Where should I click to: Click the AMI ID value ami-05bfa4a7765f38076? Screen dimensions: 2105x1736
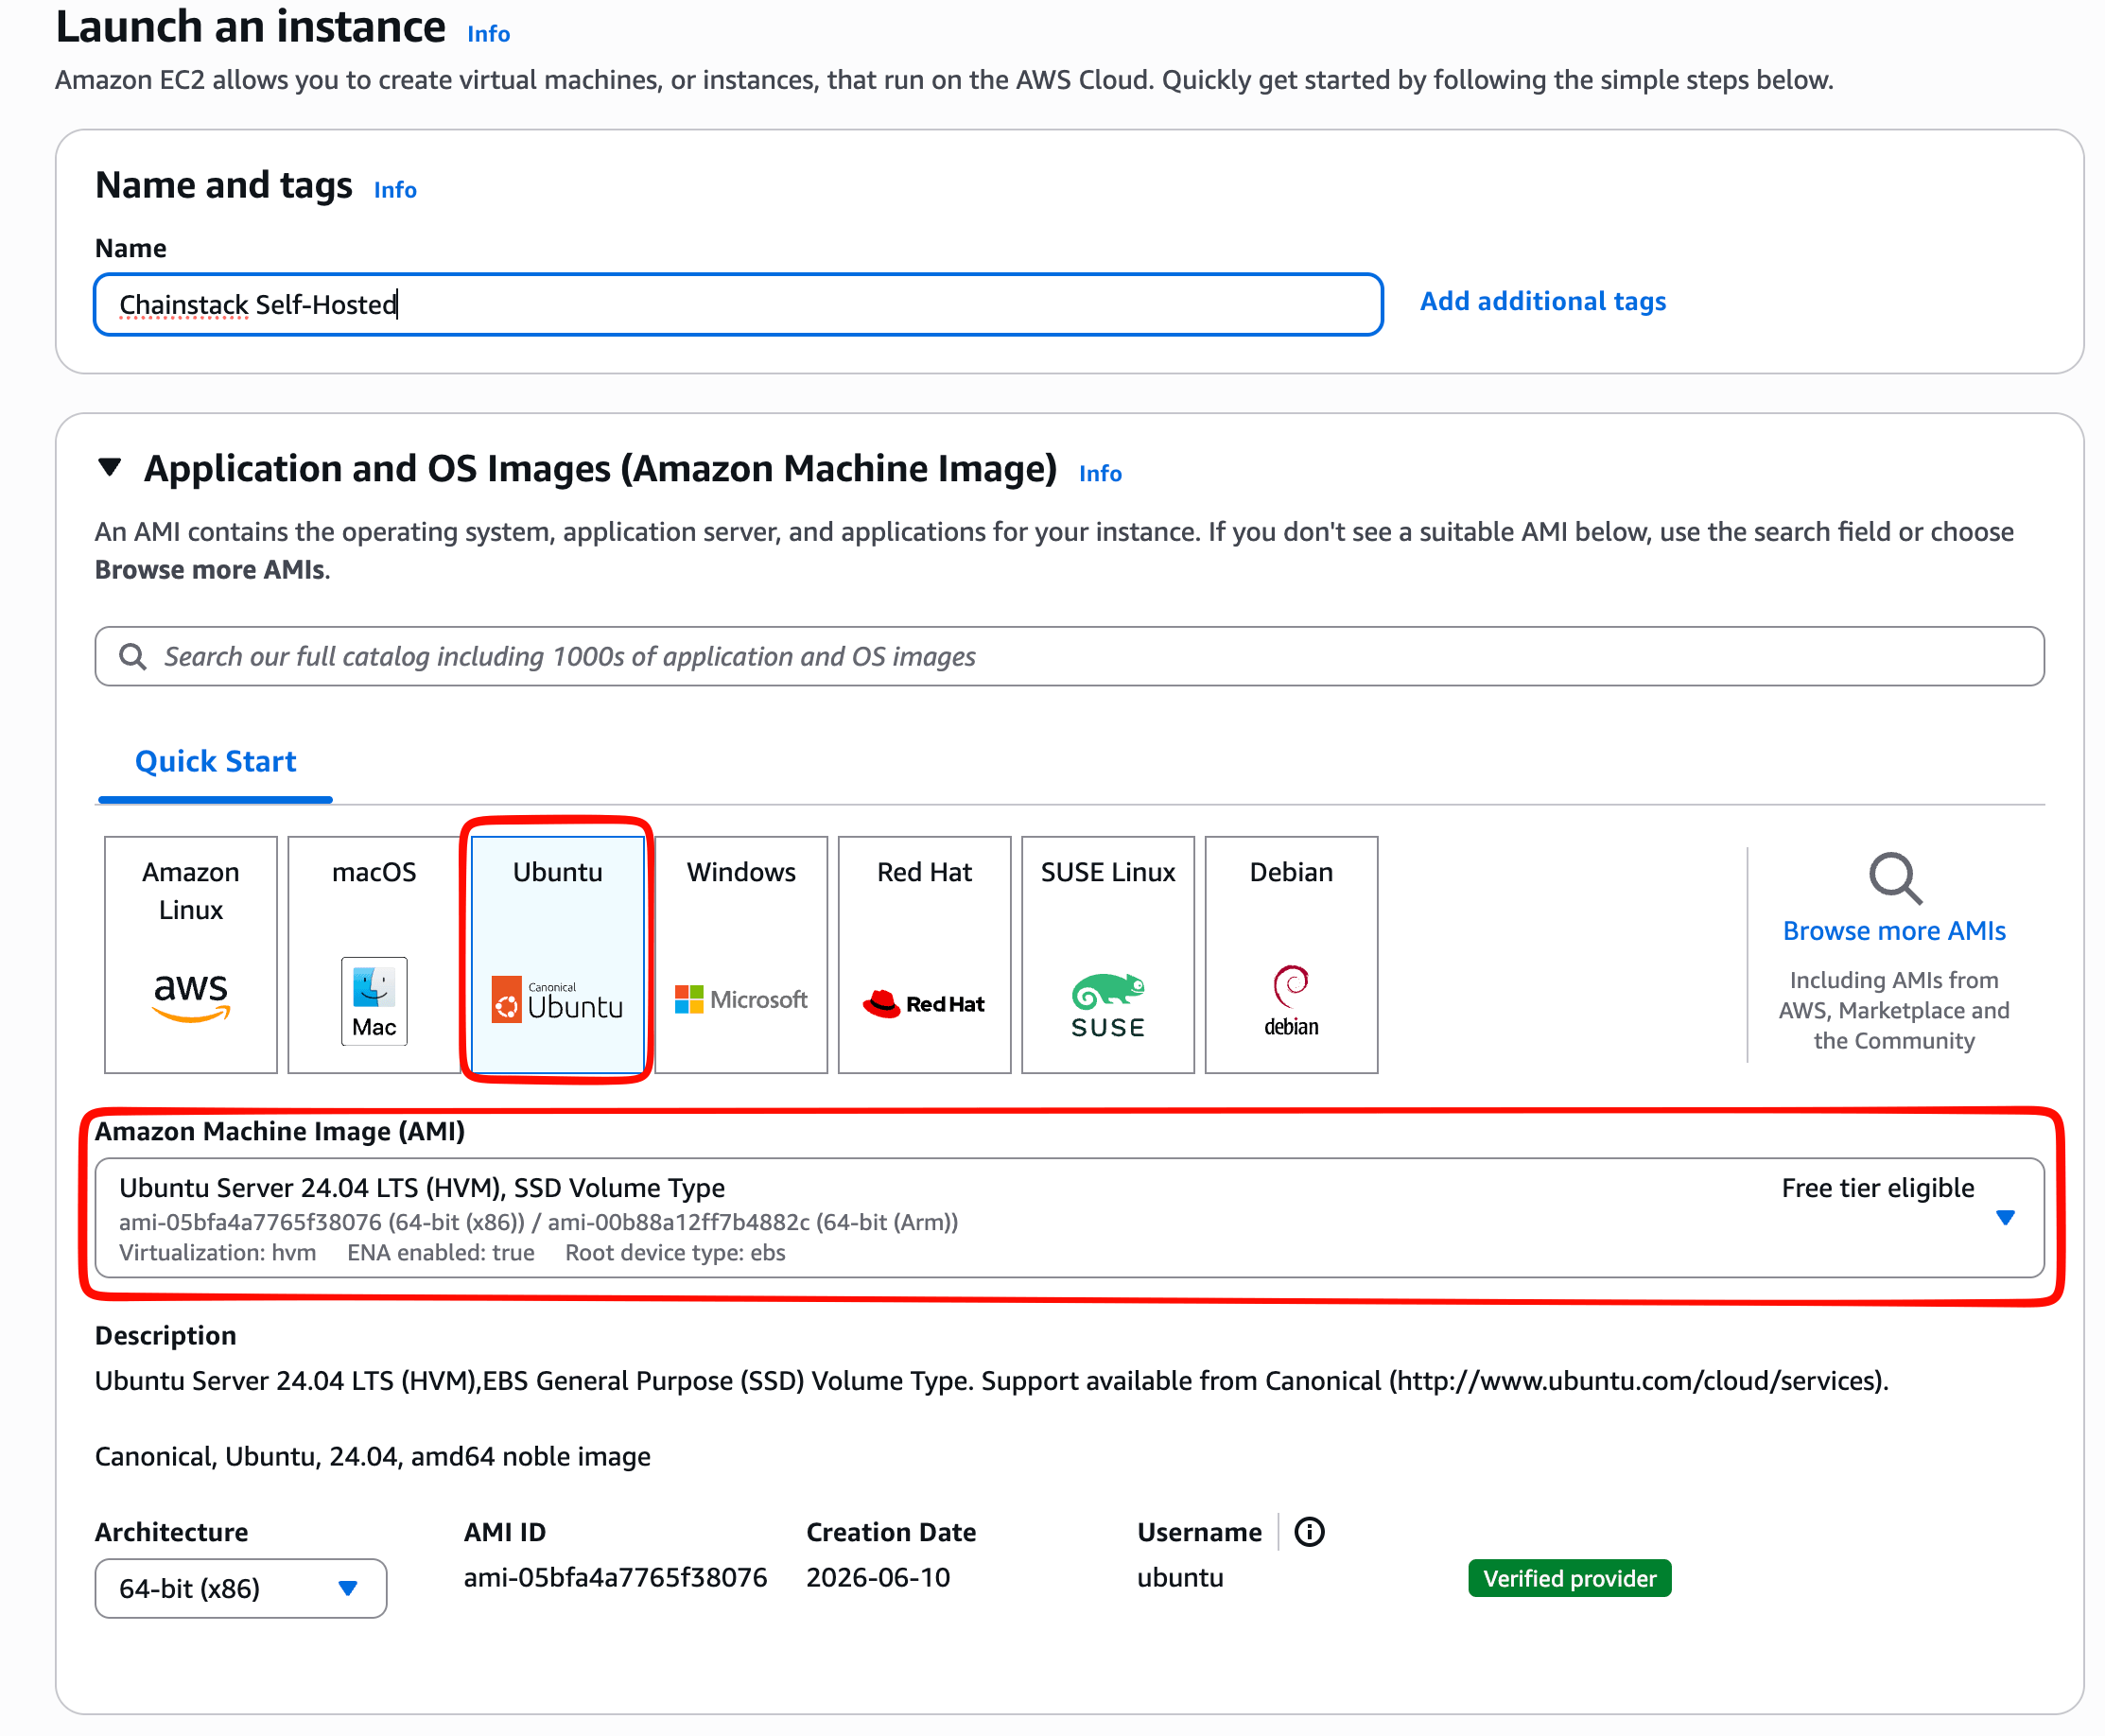615,1577
